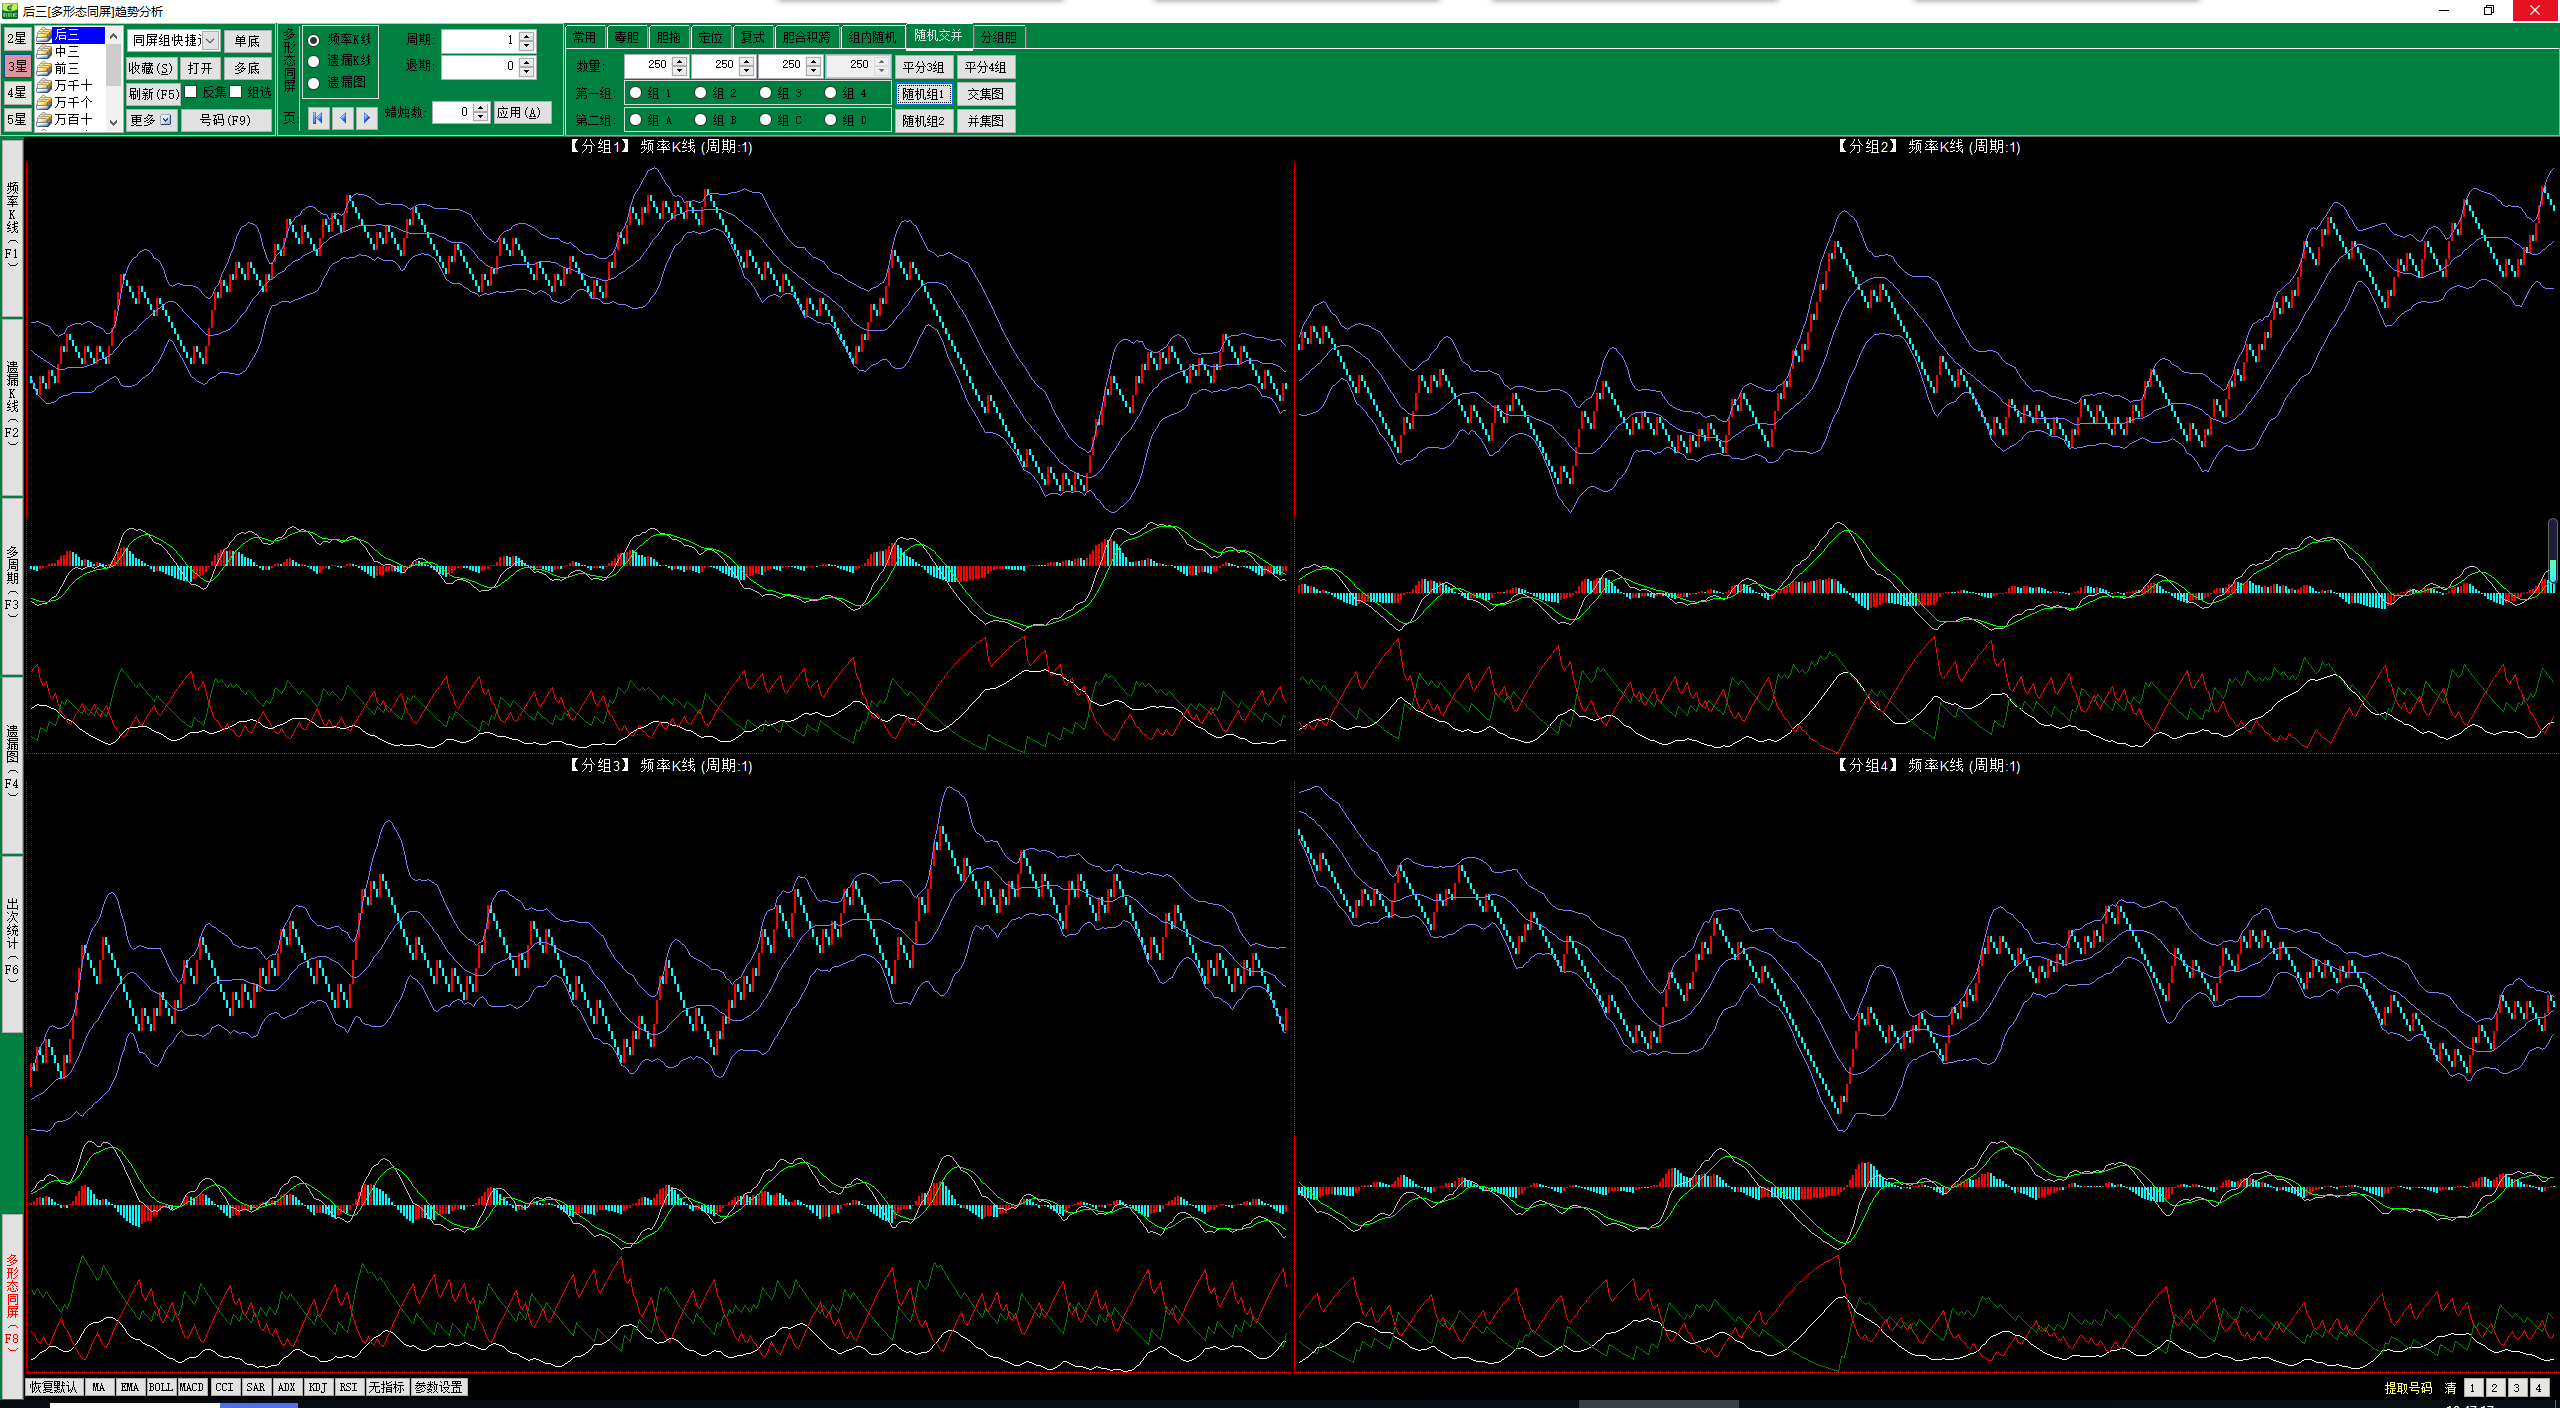
Task: Select the 遗漏K线 radio button
Action: click(314, 61)
